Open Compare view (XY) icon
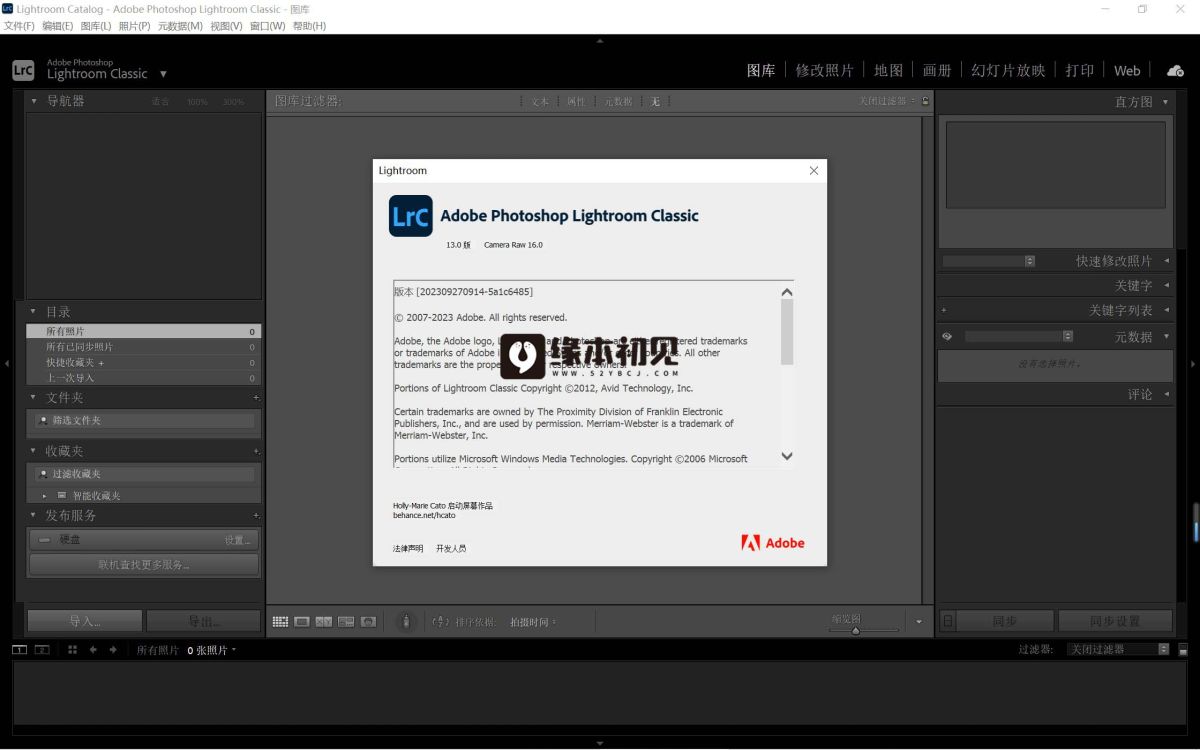 [x=324, y=622]
